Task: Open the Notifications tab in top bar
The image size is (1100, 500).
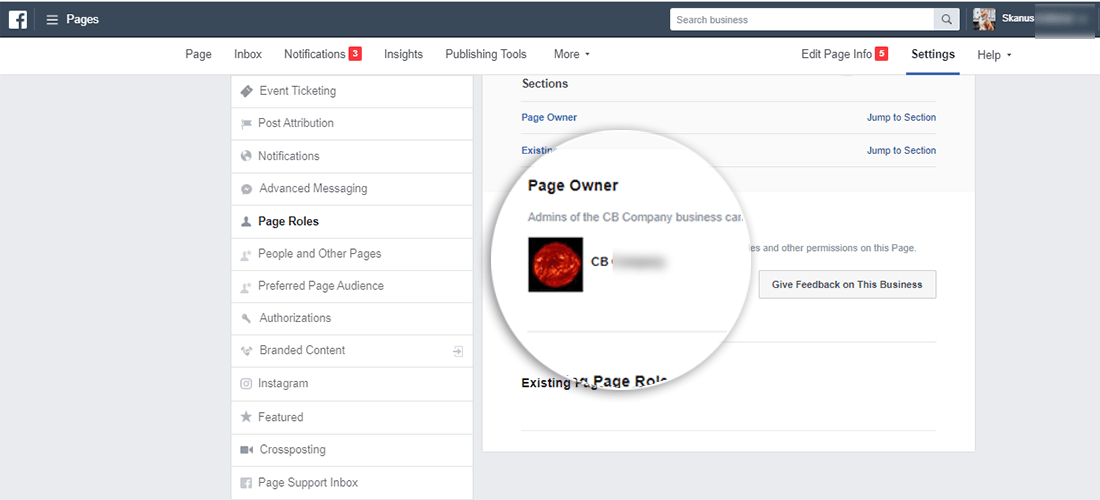Action: click(x=315, y=54)
